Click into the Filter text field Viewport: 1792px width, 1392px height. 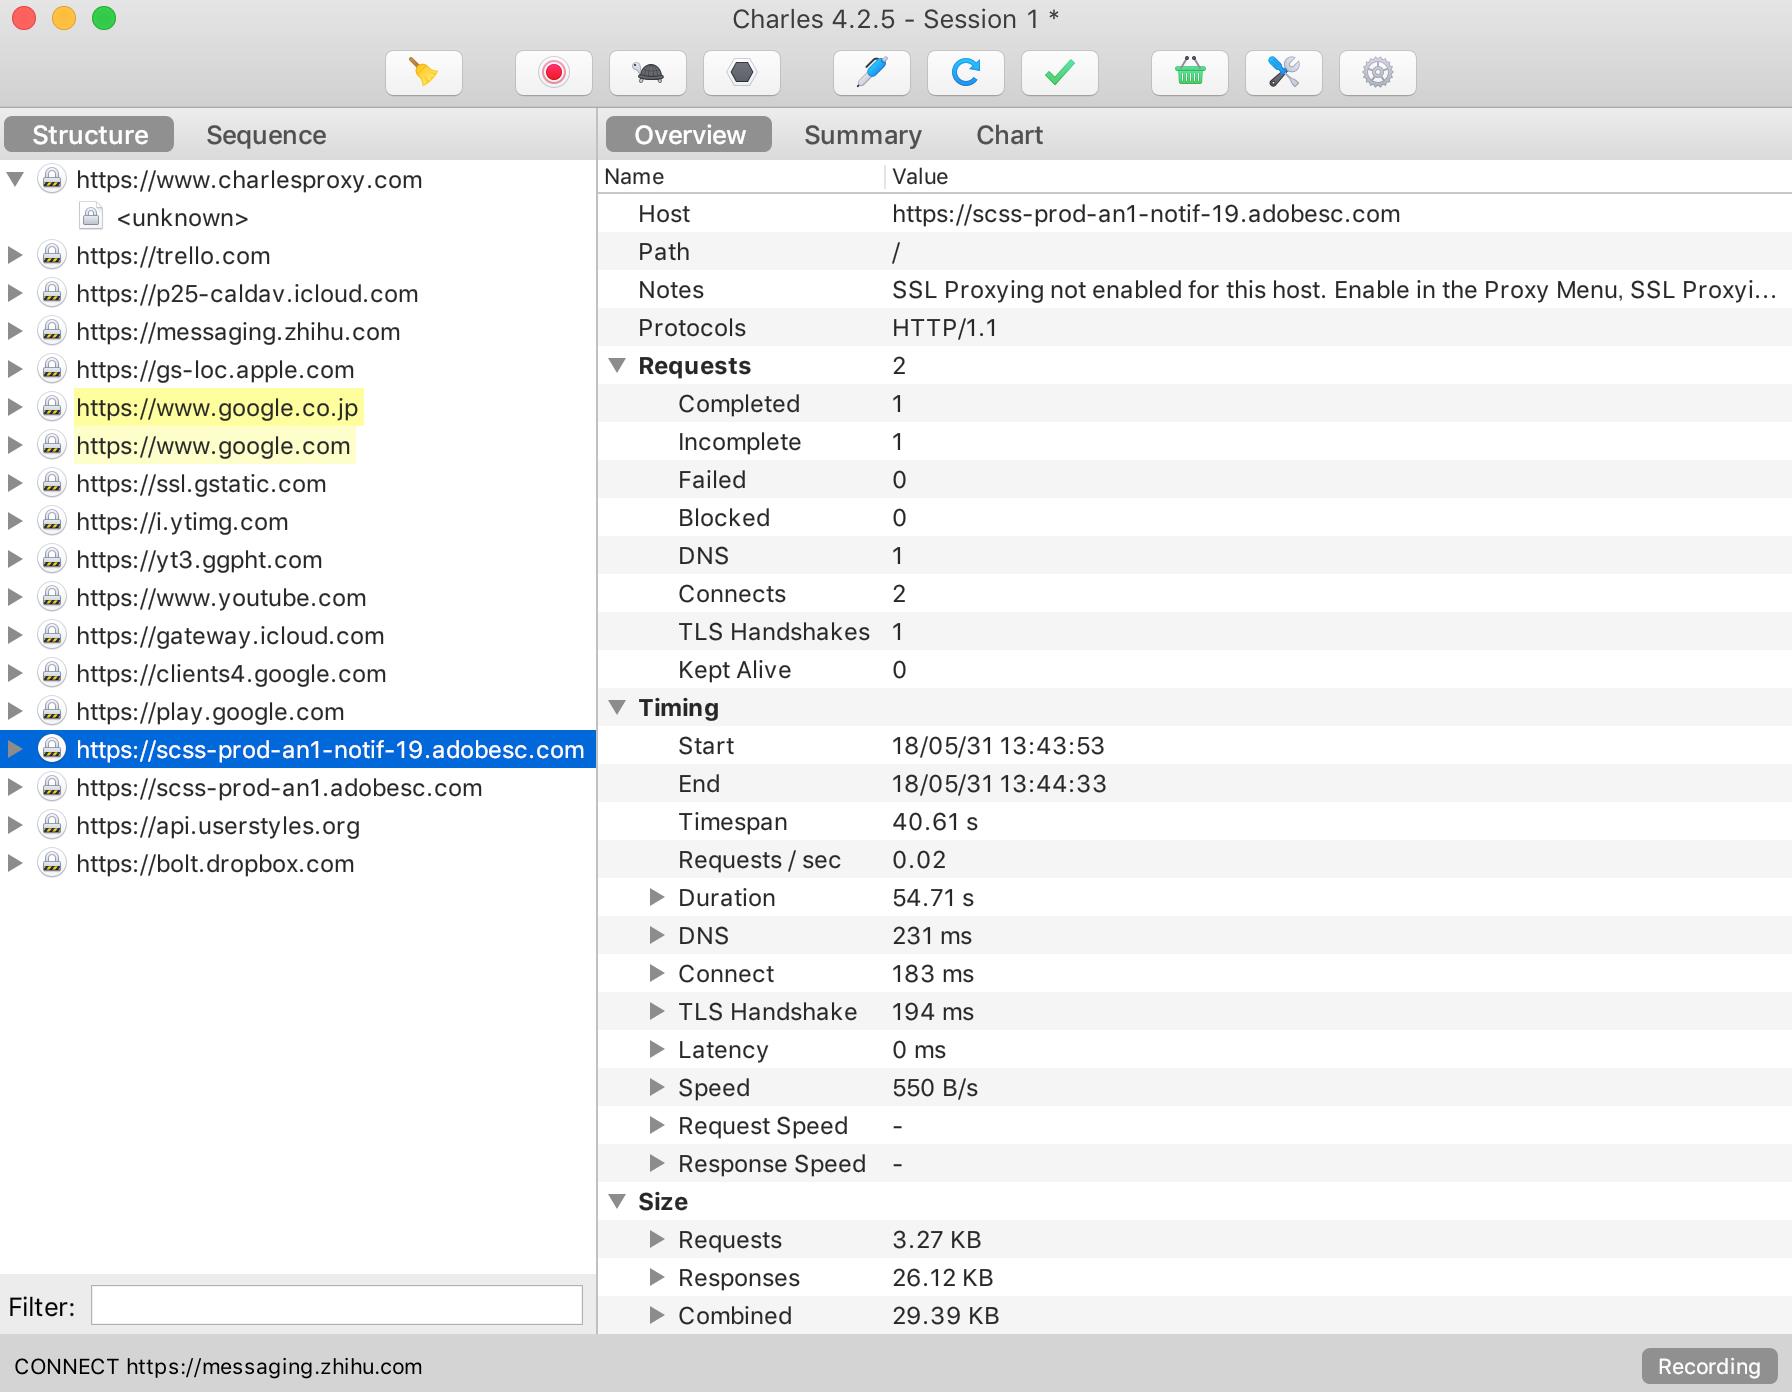point(336,1306)
